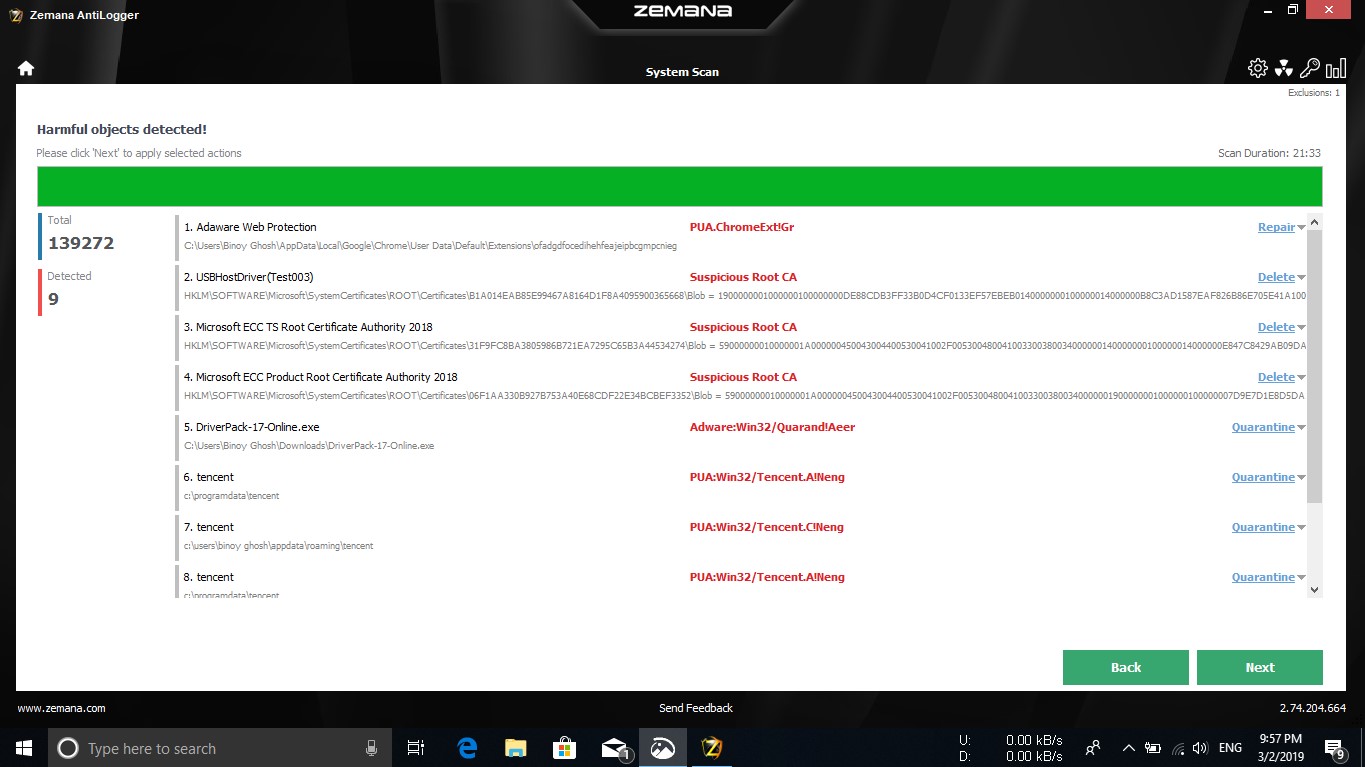Click the results list scrollbar thumb
Image resolution: width=1365 pixels, height=767 pixels.
pos(1315,366)
